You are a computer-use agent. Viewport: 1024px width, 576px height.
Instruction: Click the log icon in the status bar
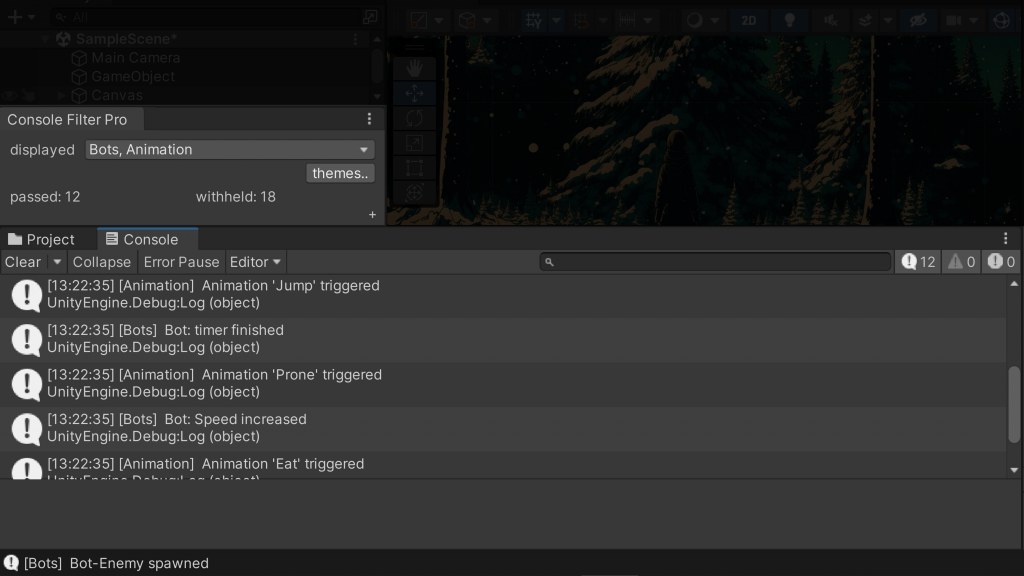point(11,563)
